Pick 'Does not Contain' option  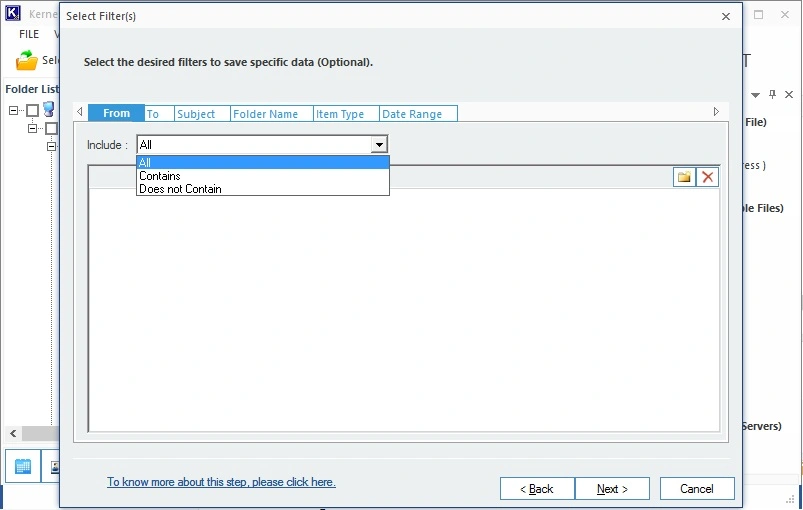tap(180, 189)
